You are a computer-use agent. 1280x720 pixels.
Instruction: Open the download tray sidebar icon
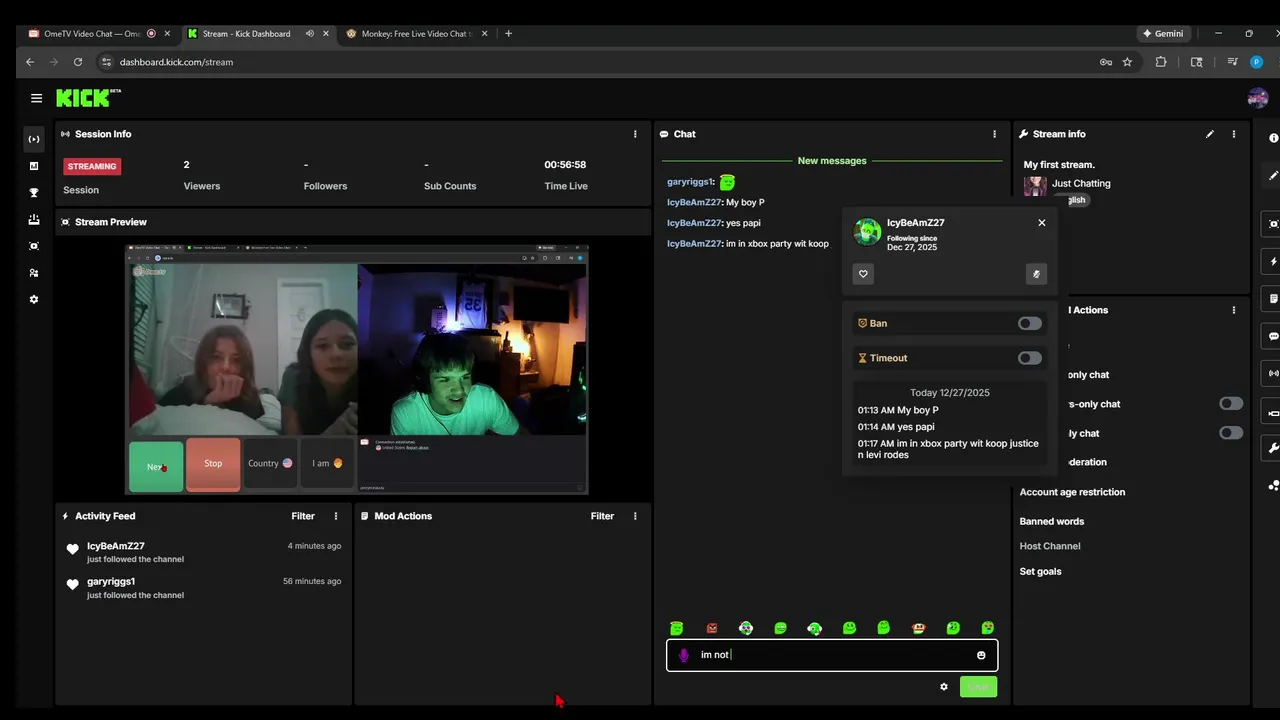(x=34, y=219)
